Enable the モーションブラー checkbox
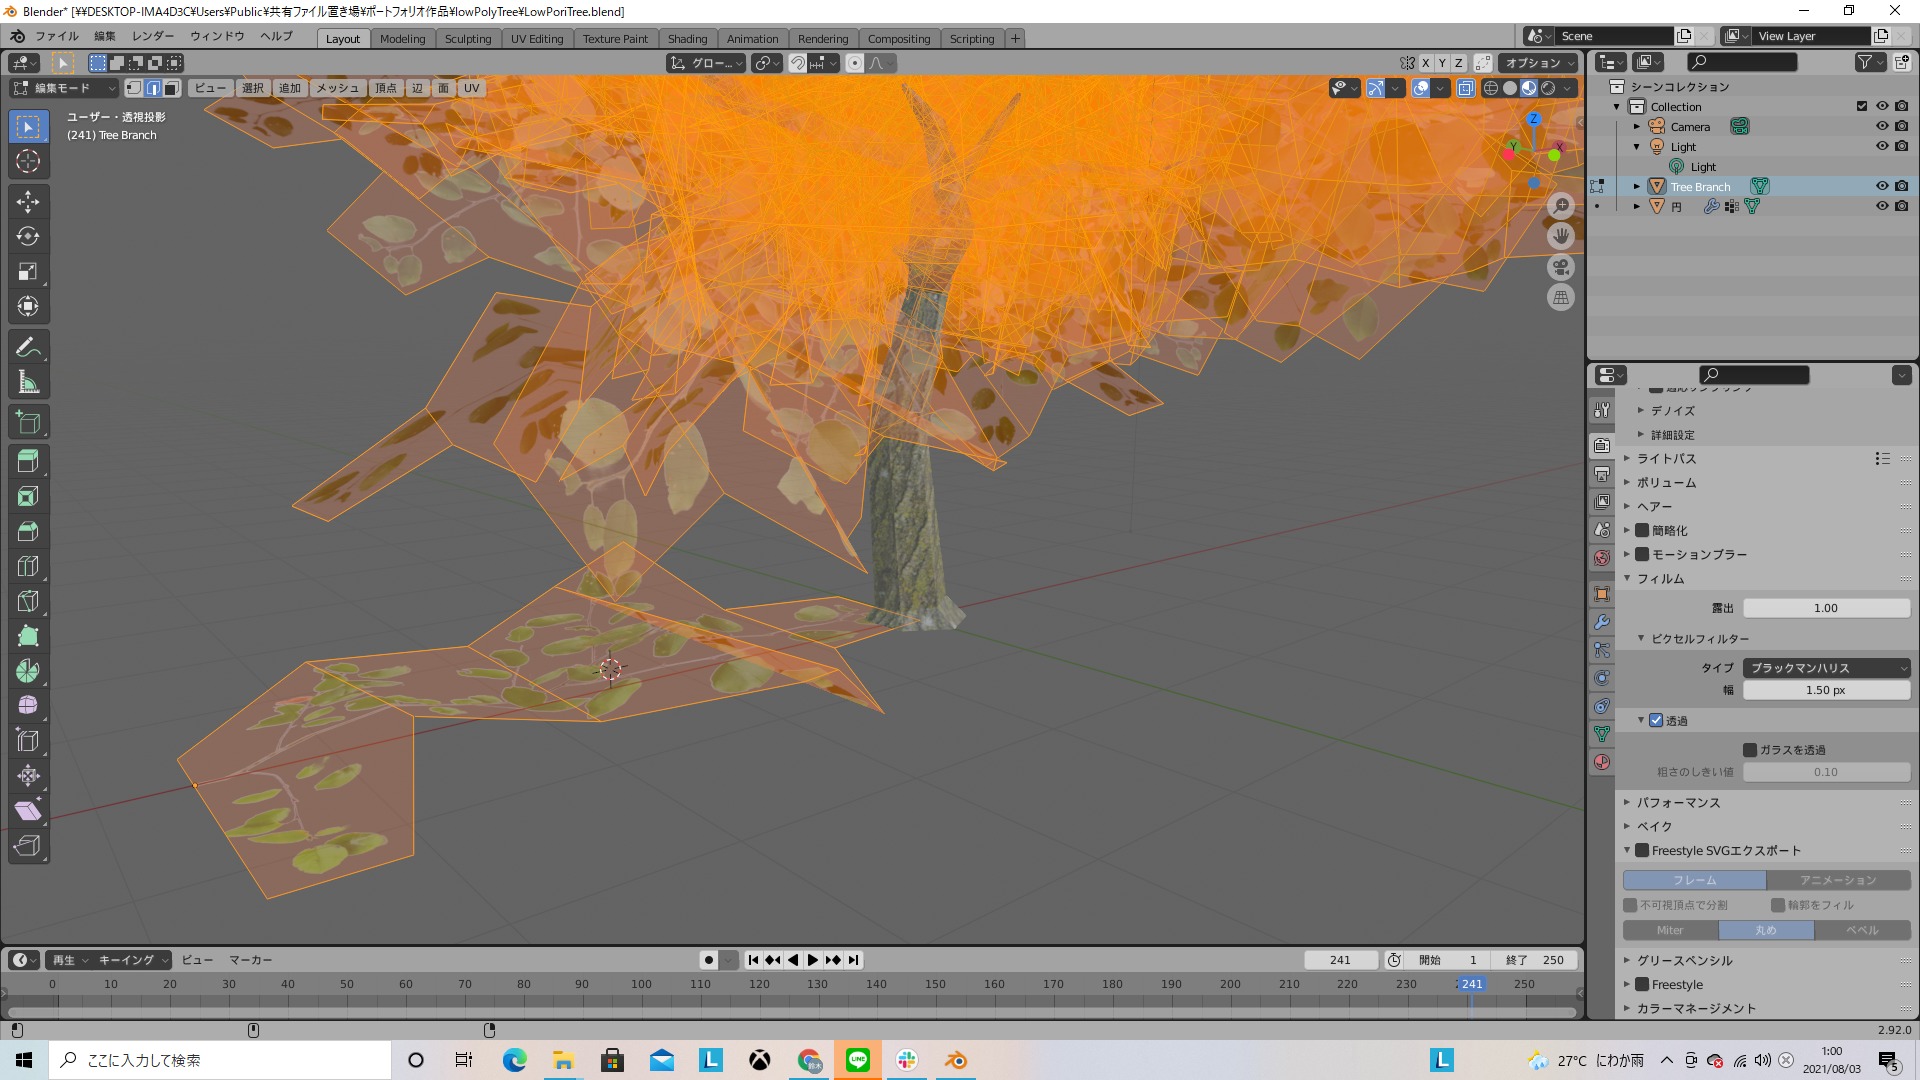Image resolution: width=1920 pixels, height=1080 pixels. [x=1642, y=554]
